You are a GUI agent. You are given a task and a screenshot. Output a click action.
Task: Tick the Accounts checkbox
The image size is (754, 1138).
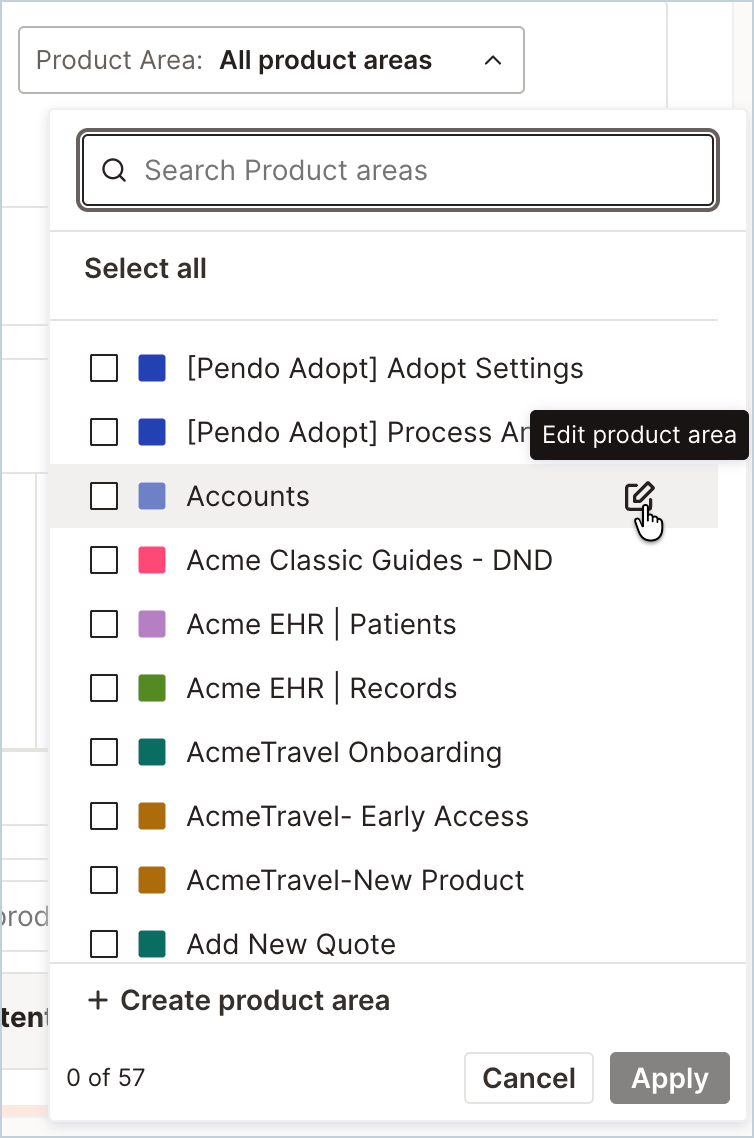click(104, 496)
